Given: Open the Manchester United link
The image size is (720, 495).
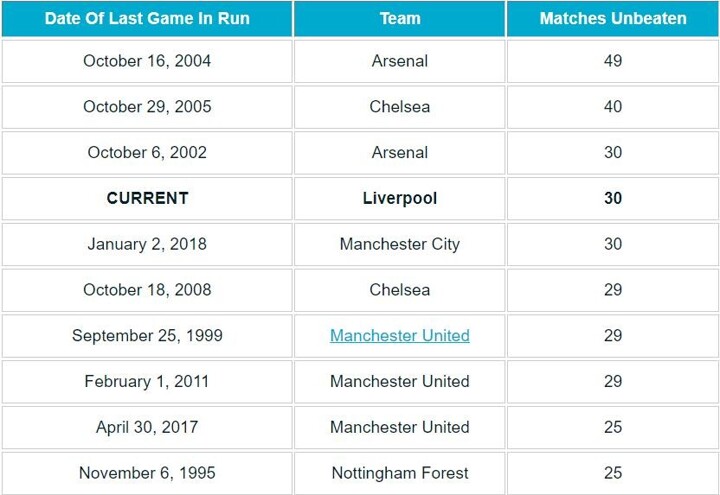Looking at the screenshot, I should [x=399, y=336].
